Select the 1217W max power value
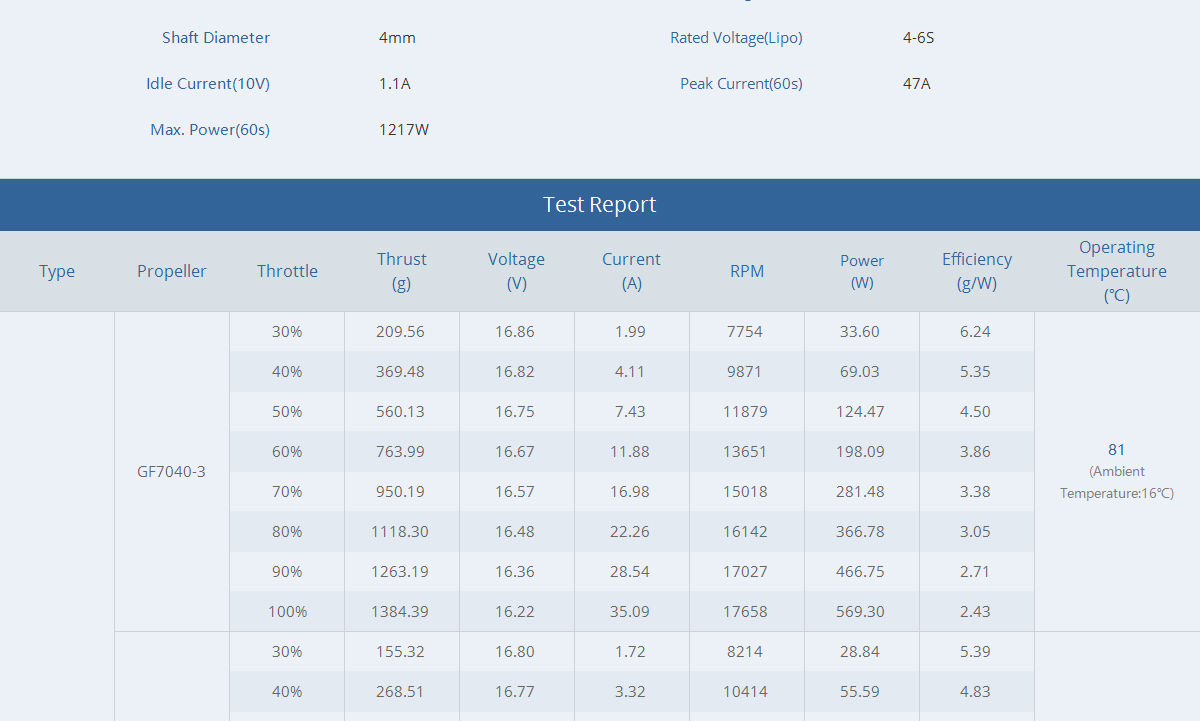Viewport: 1200px width, 721px height. pos(404,130)
